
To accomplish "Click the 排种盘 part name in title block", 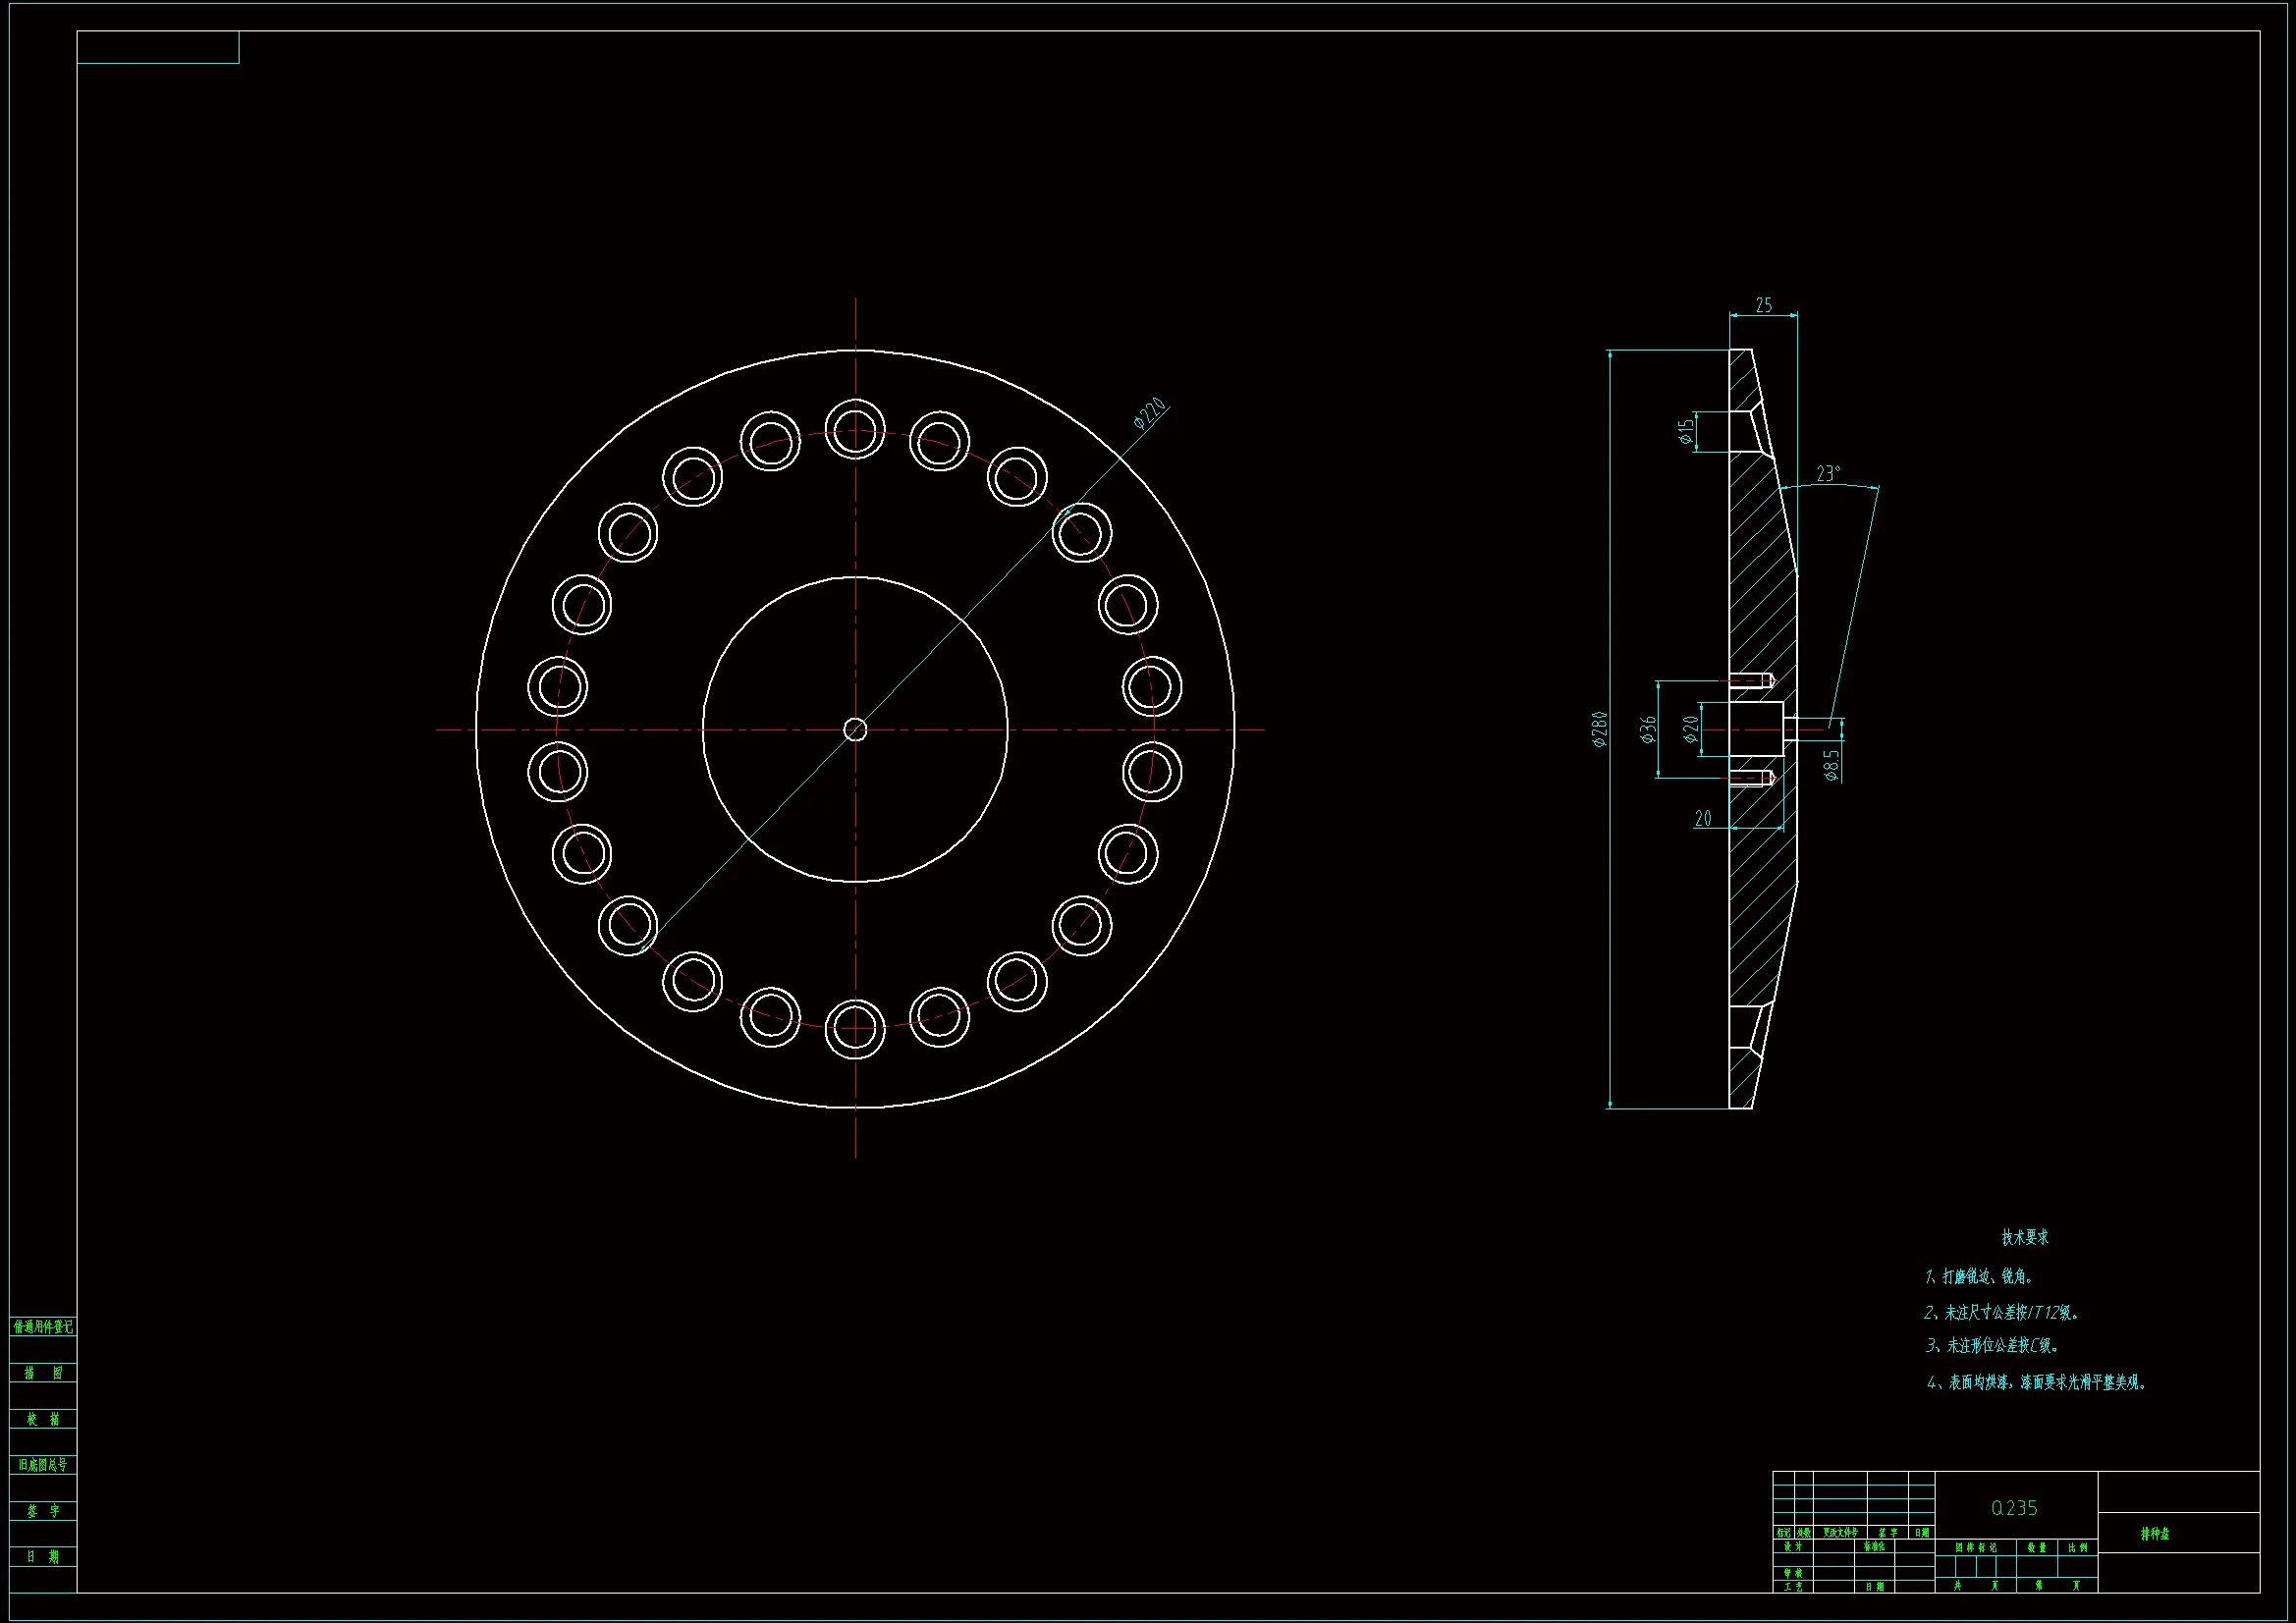I will click(x=2154, y=1534).
